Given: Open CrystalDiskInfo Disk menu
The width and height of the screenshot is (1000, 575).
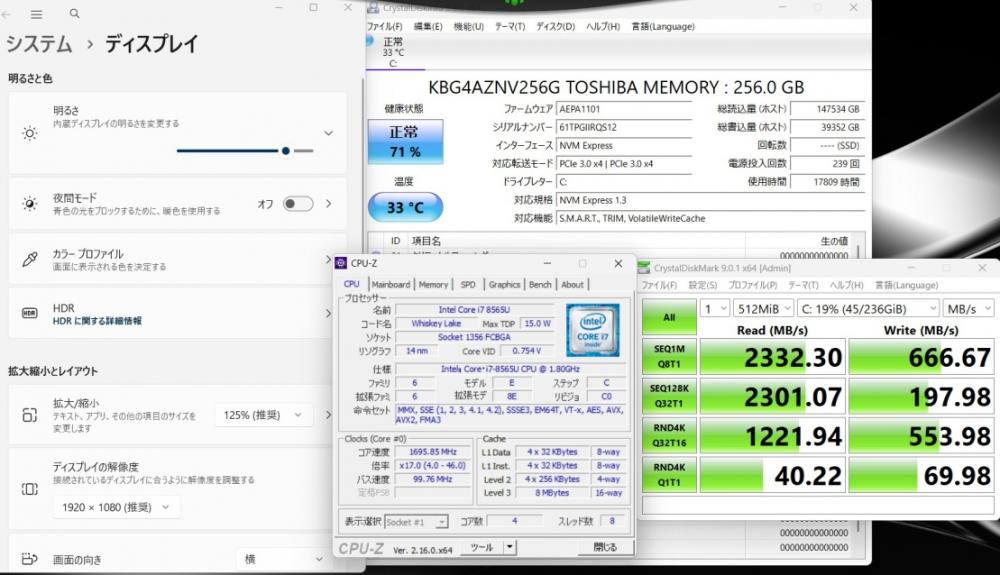Looking at the screenshot, I should pyautogui.click(x=555, y=26).
